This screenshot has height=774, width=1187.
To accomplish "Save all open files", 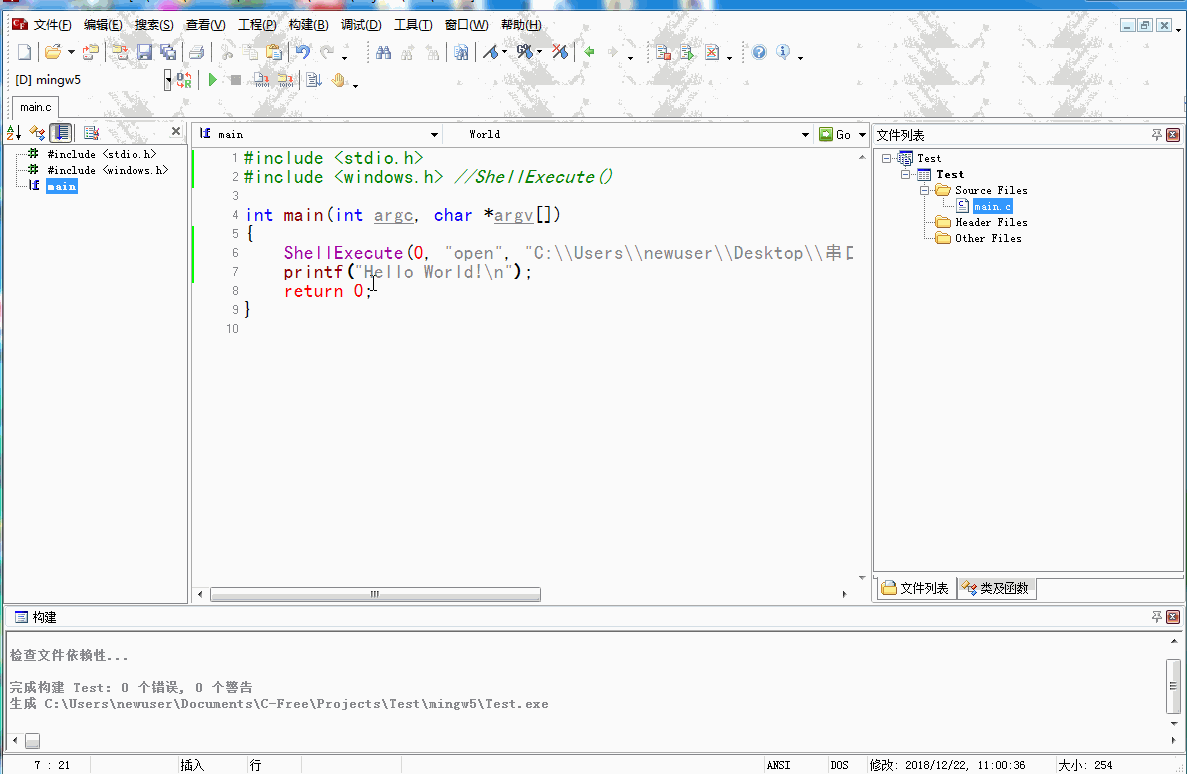I will [168, 52].
